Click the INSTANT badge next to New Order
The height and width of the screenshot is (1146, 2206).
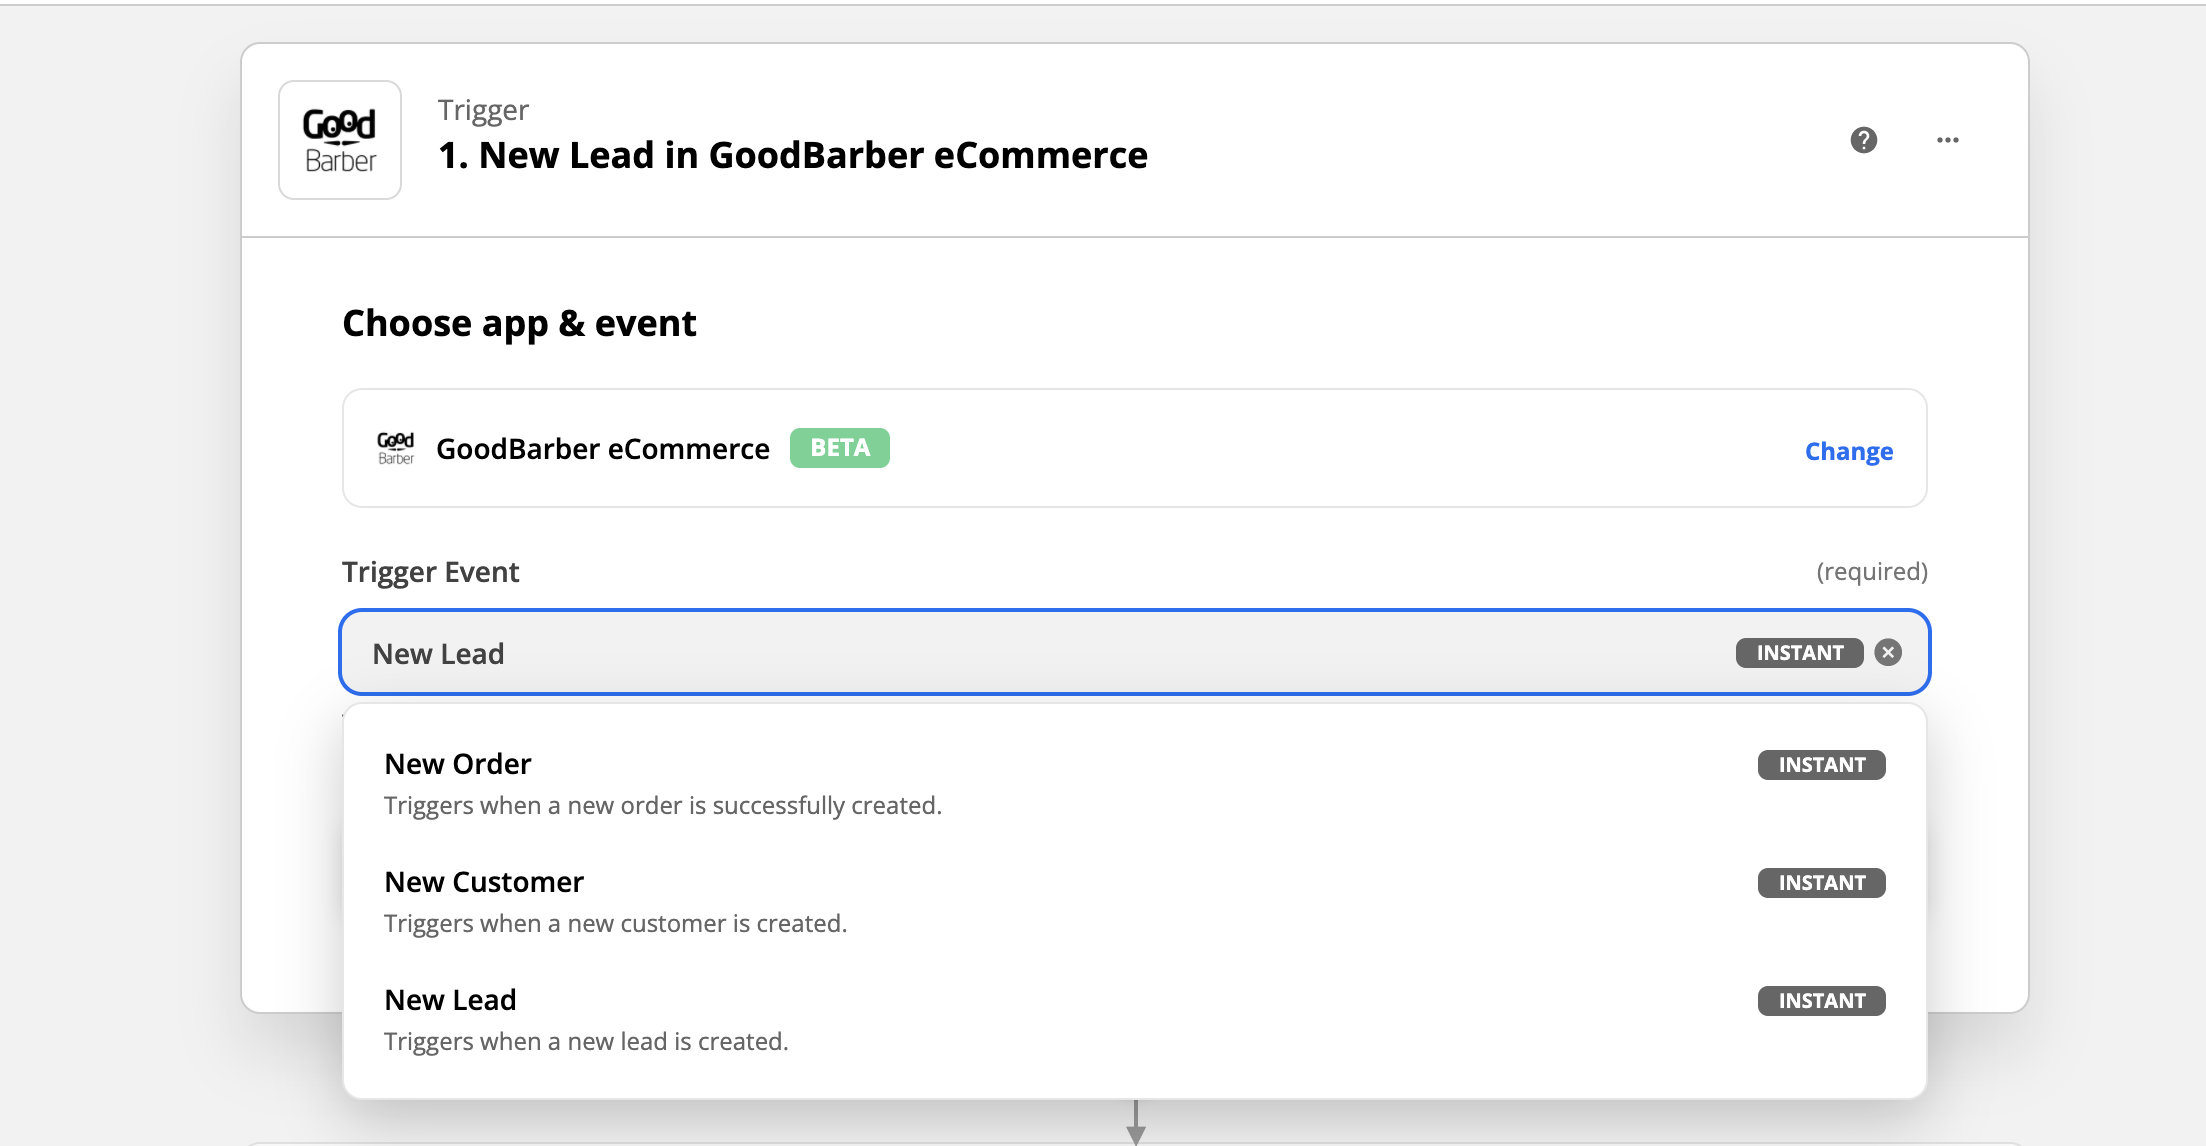click(x=1820, y=764)
